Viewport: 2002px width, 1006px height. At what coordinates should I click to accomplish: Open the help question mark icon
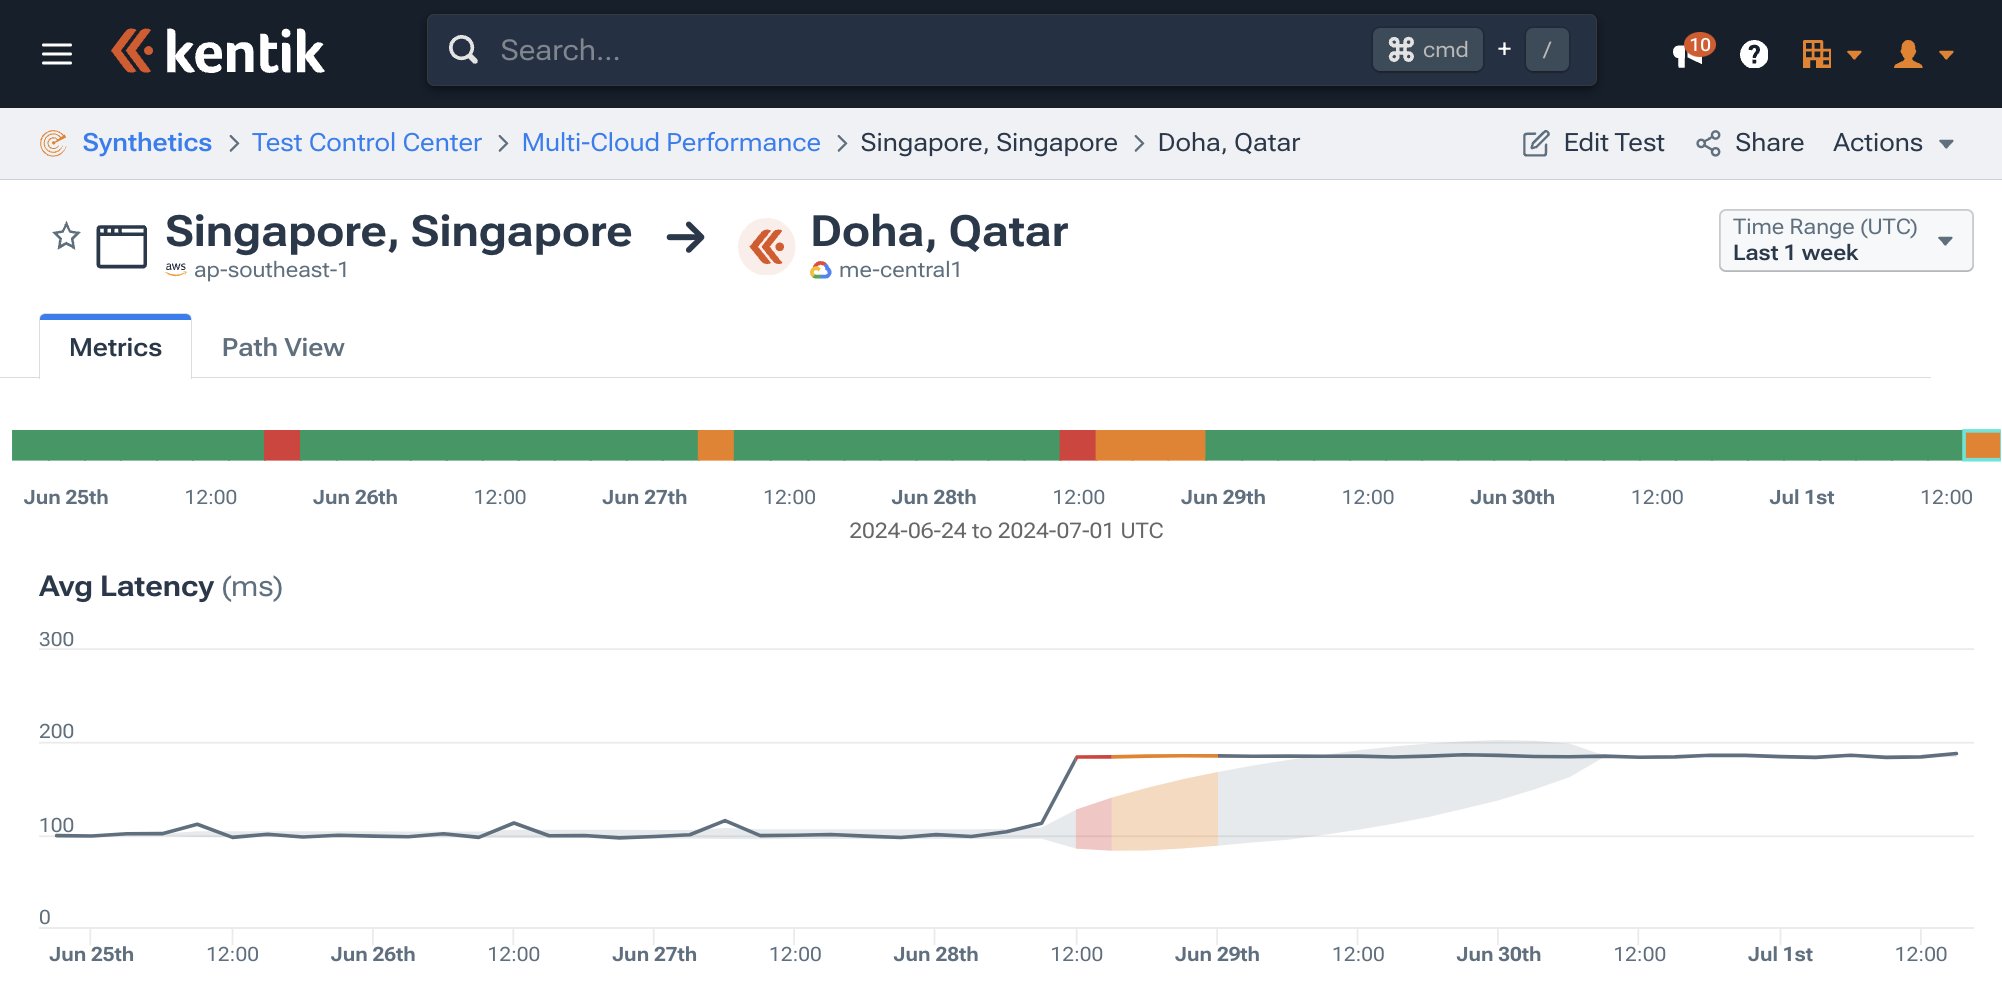pyautogui.click(x=1754, y=54)
